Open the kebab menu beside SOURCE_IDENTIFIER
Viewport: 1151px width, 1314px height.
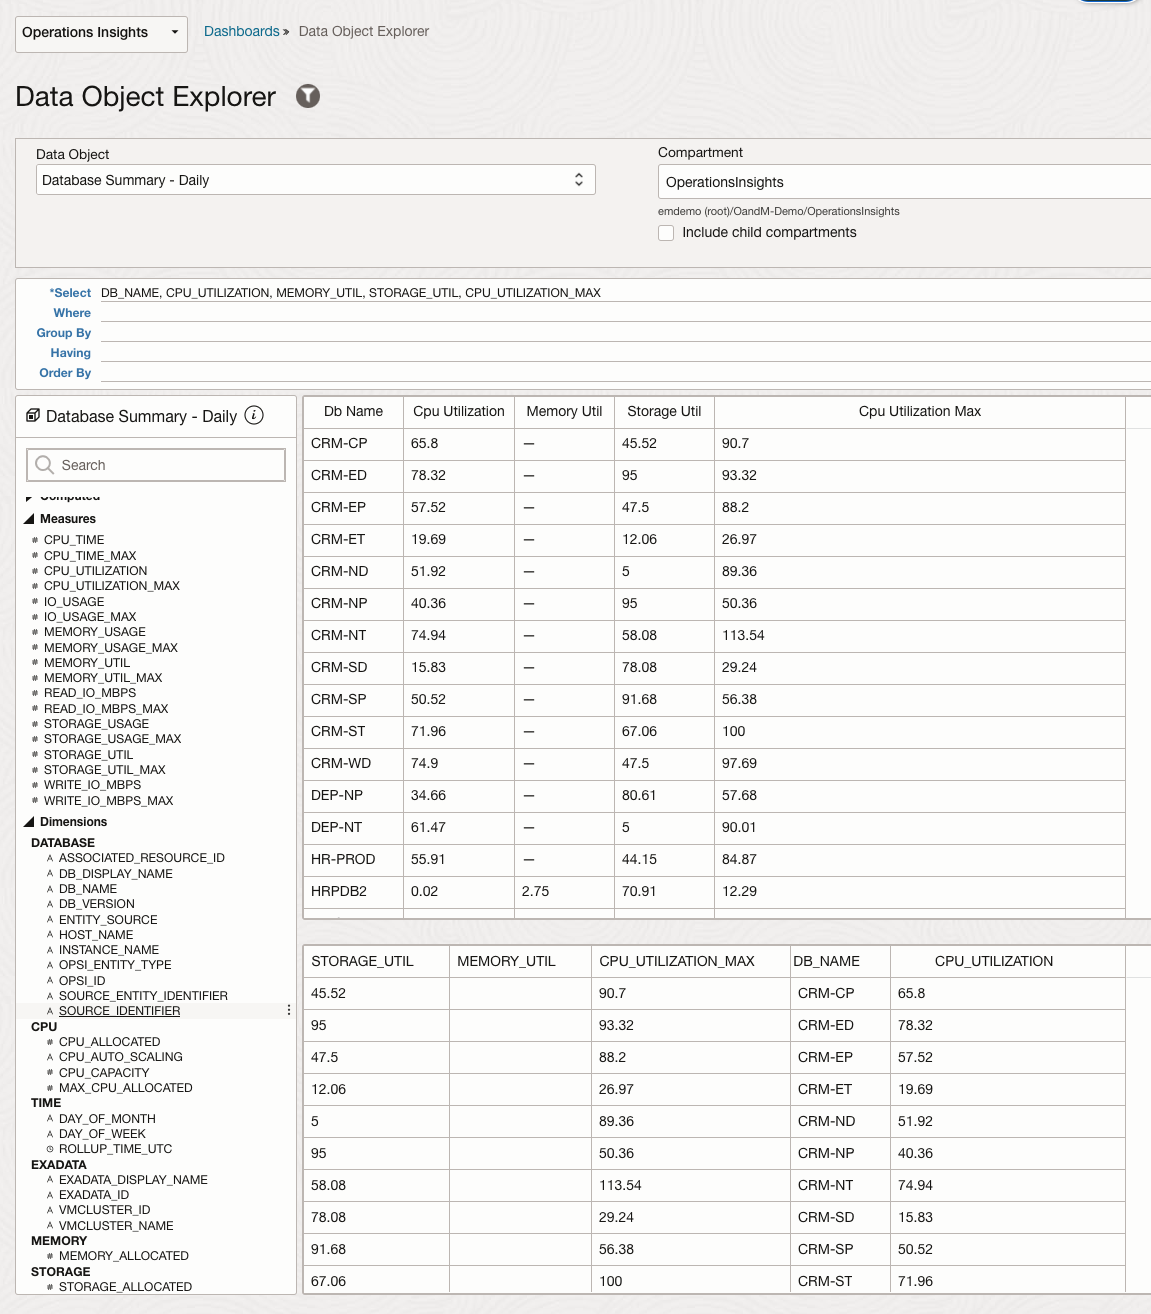(288, 1010)
